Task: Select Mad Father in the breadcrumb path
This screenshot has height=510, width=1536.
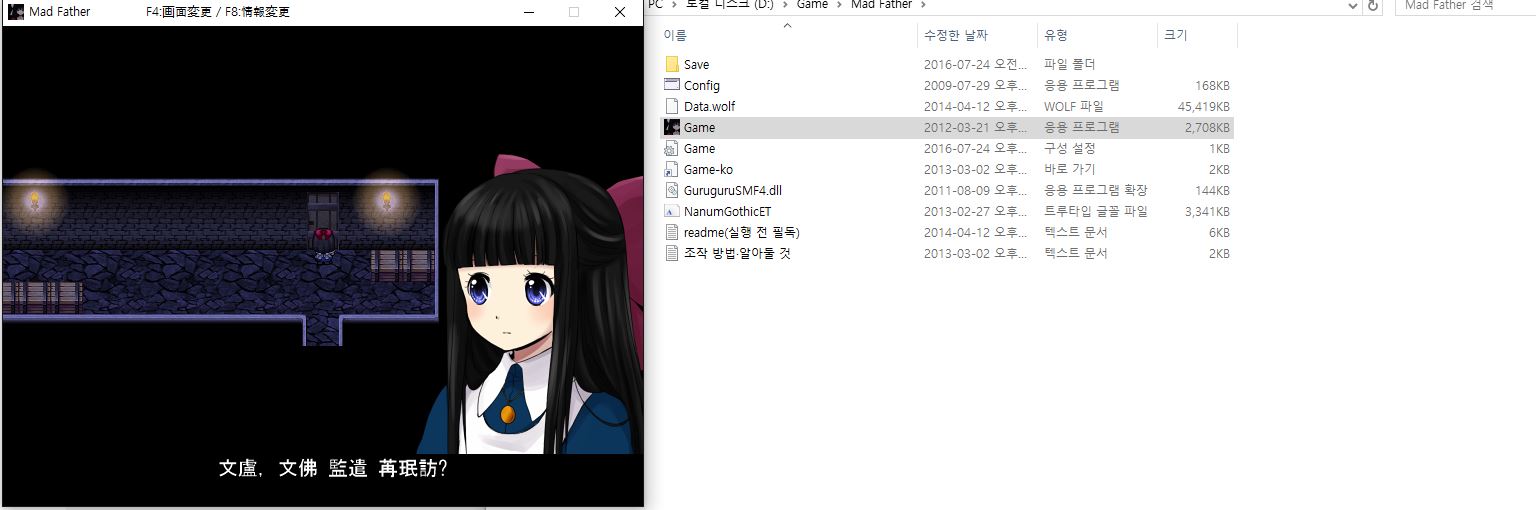Action: click(881, 5)
